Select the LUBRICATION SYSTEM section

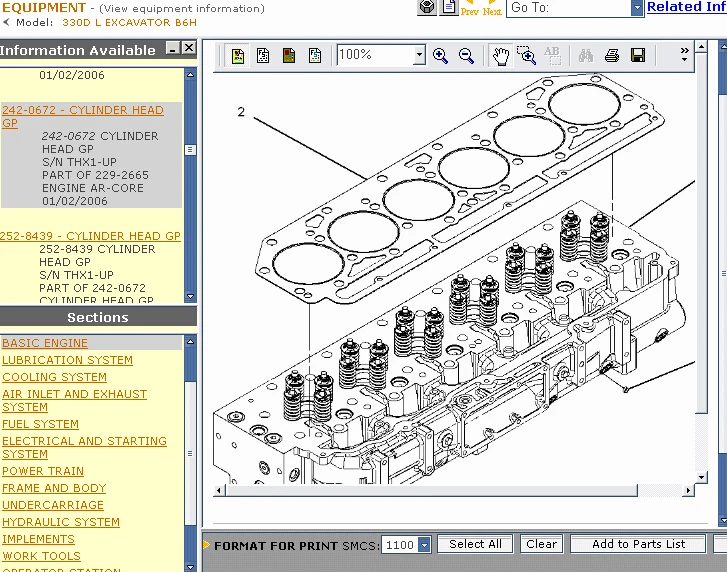coord(67,360)
